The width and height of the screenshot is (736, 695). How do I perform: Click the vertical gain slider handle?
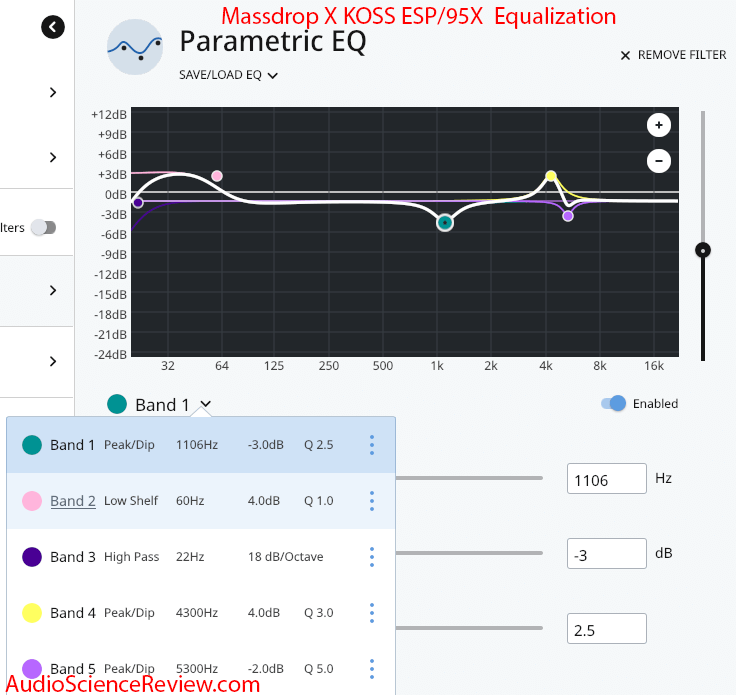point(703,250)
